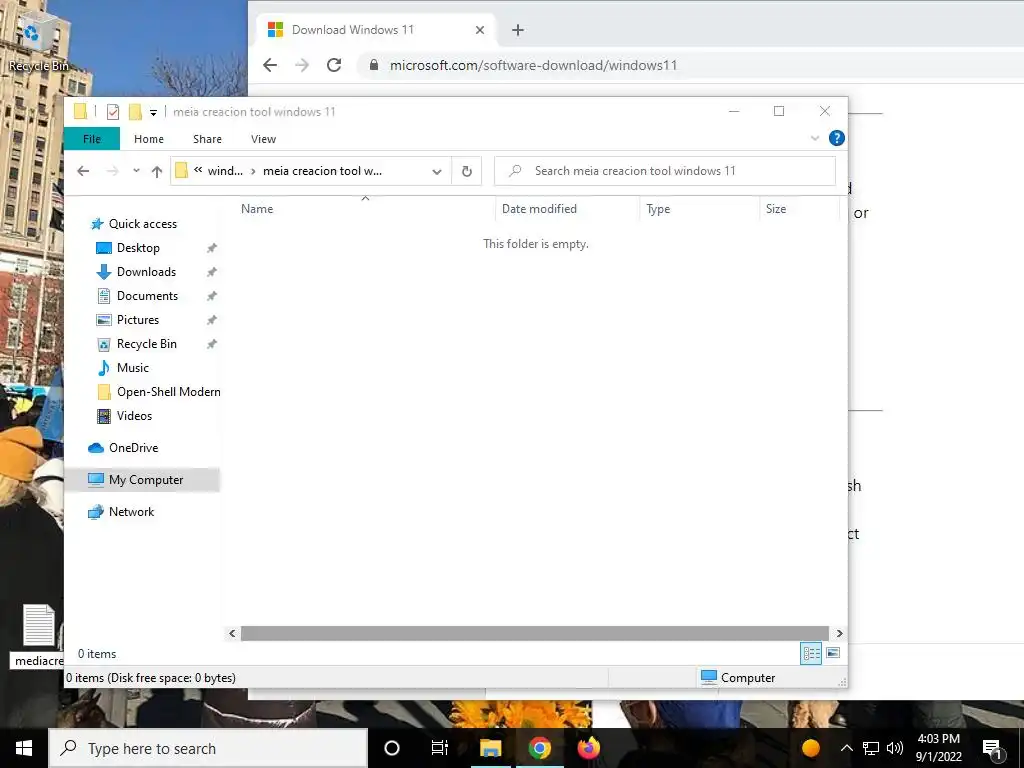Expand the ribbon with the chevron
Viewport: 1024px width, 768px height.
point(814,138)
